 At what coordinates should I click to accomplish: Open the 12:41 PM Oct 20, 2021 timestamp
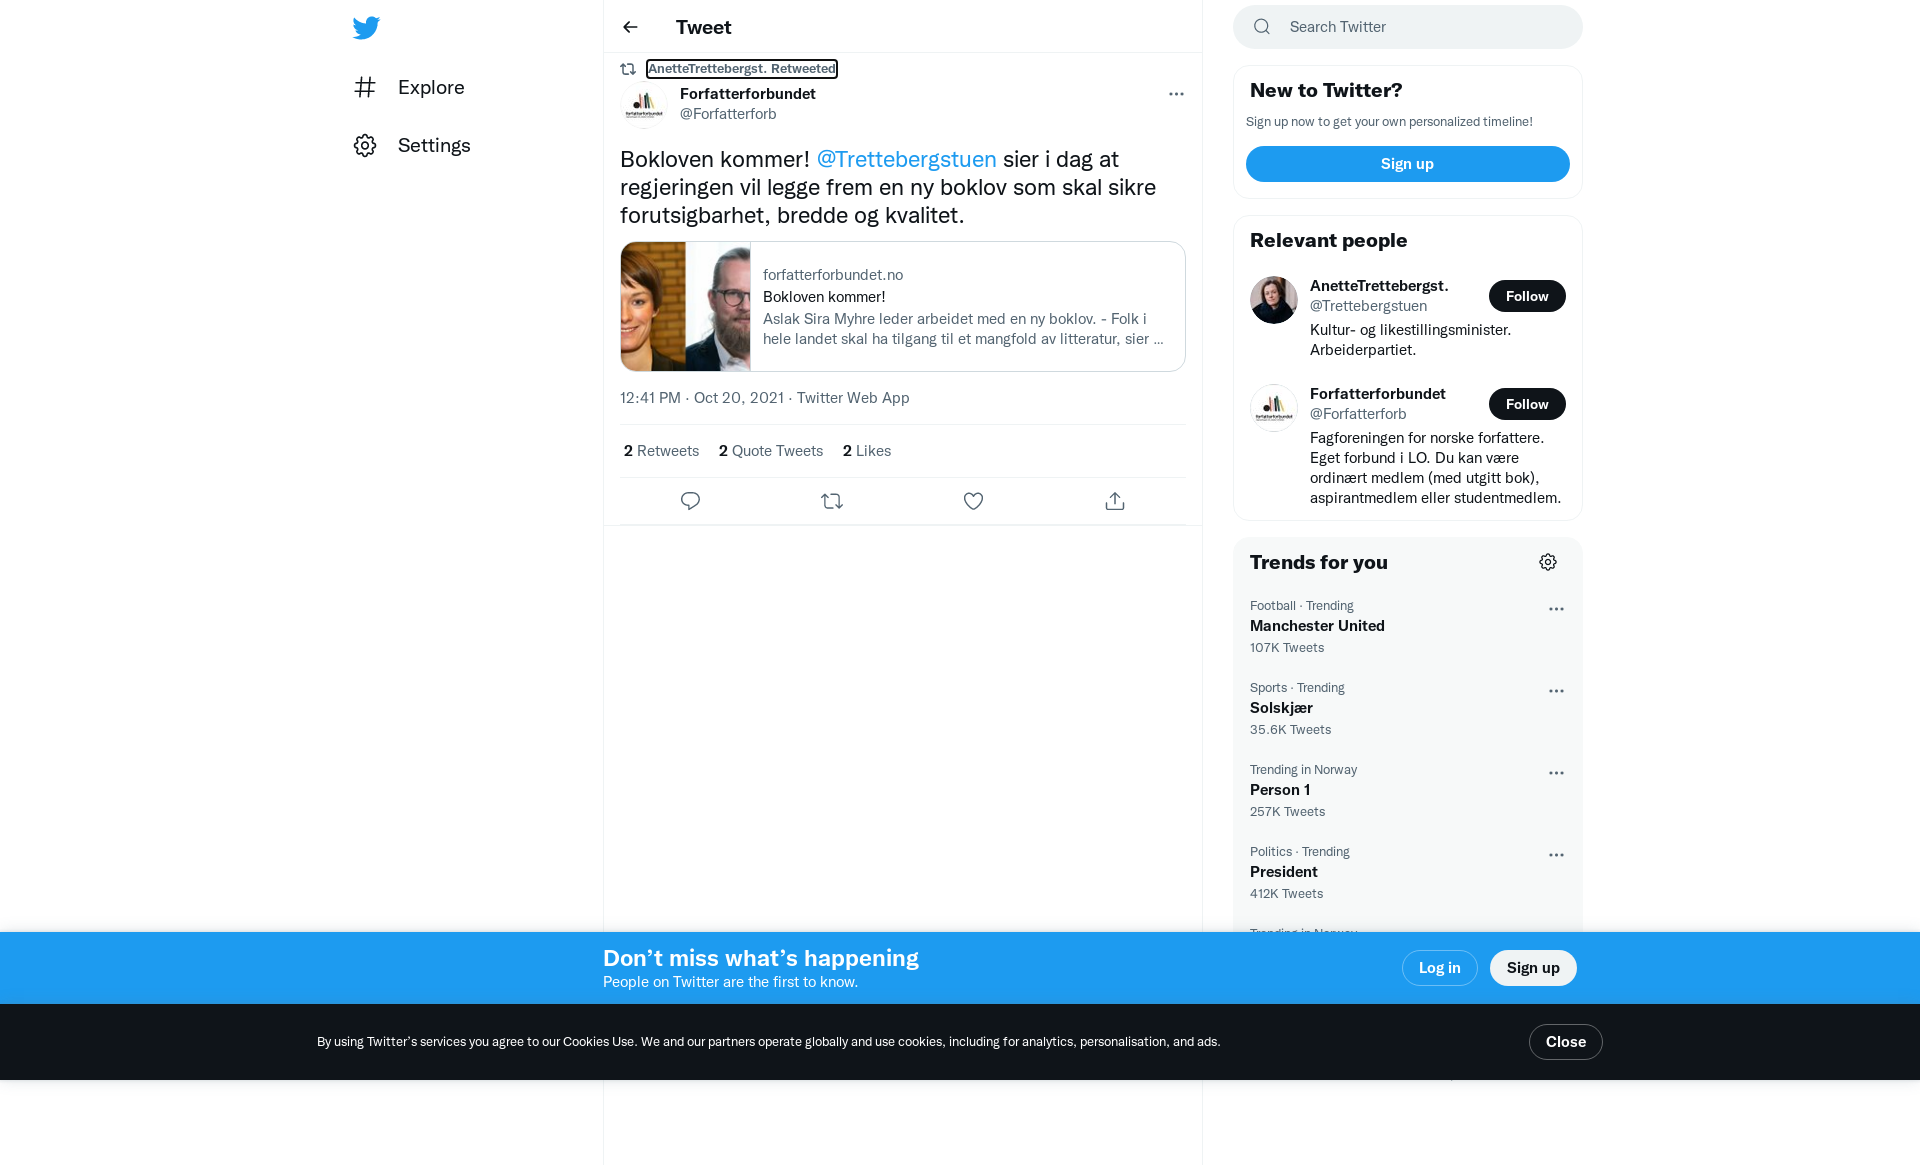pos(702,397)
